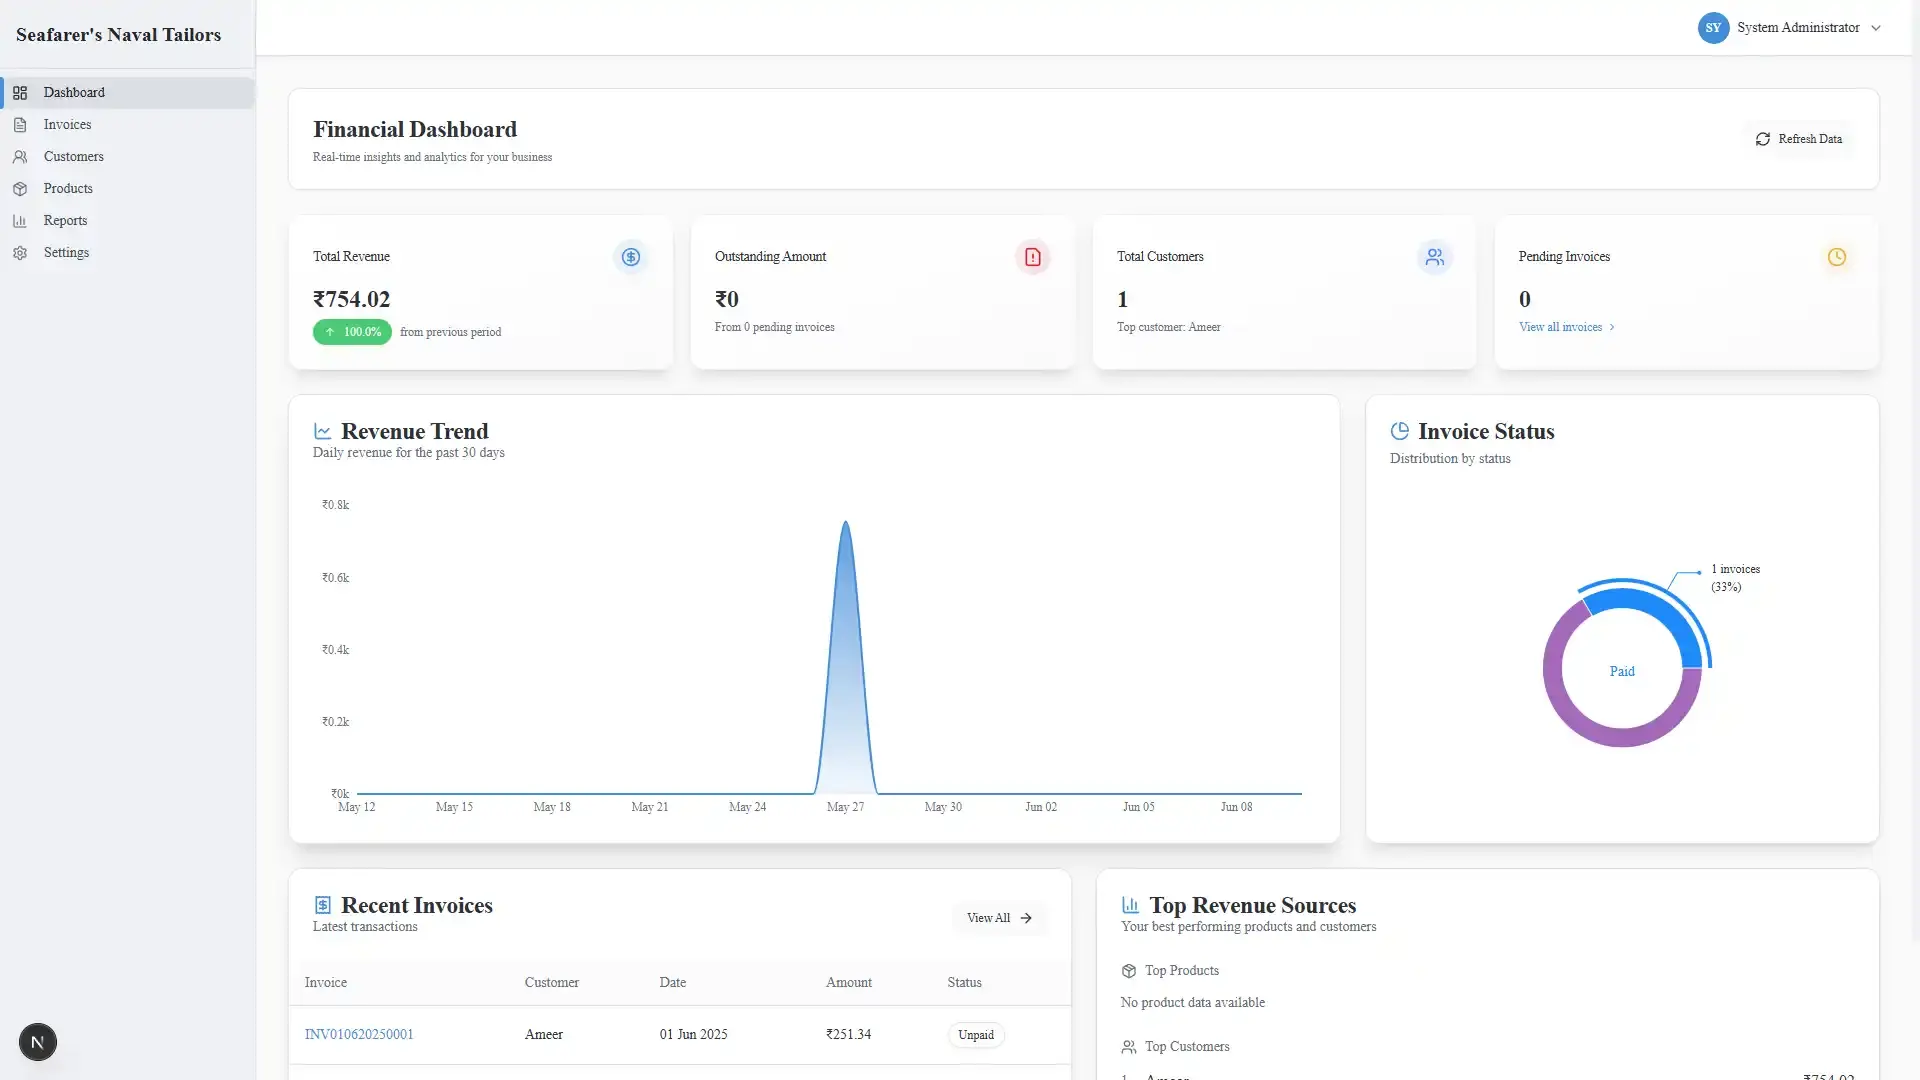1920x1080 pixels.
Task: Click the Amount column header
Action: coord(849,983)
